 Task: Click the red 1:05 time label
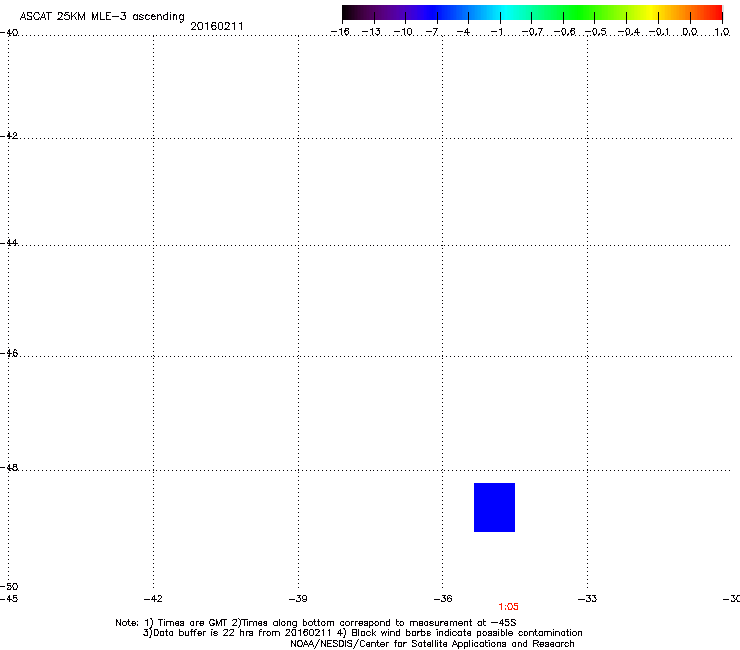click(508, 607)
